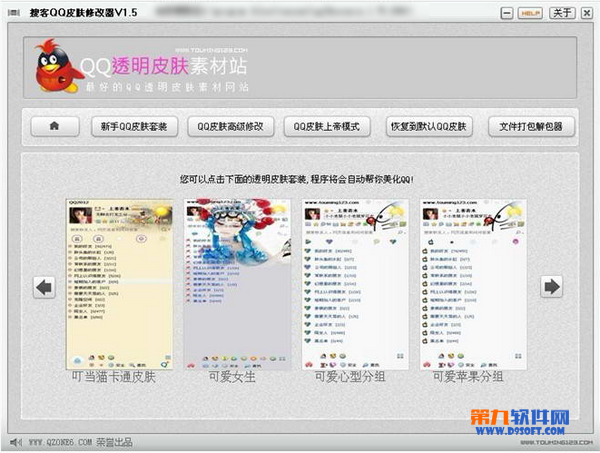600x453 pixels.
Task: Click the www.touming123.com link at bottom right
Action: 556,443
